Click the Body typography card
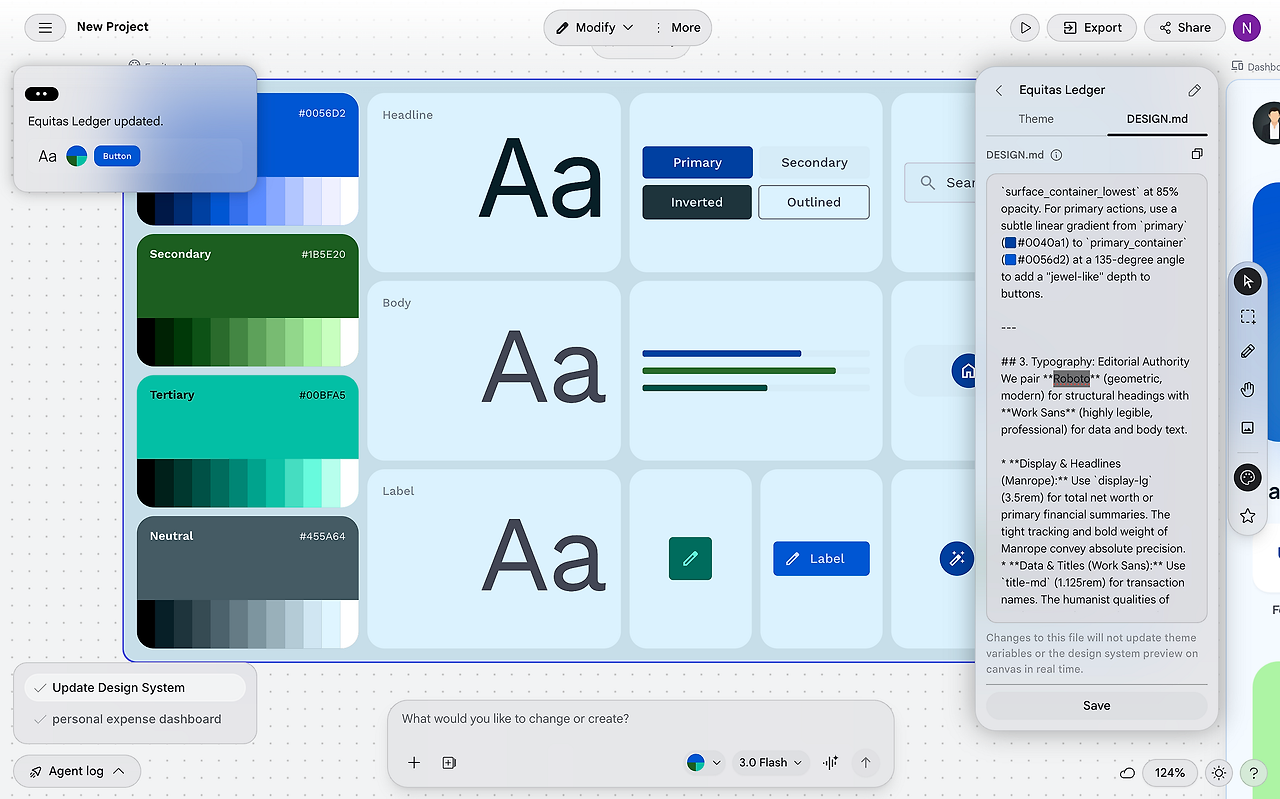 point(496,371)
